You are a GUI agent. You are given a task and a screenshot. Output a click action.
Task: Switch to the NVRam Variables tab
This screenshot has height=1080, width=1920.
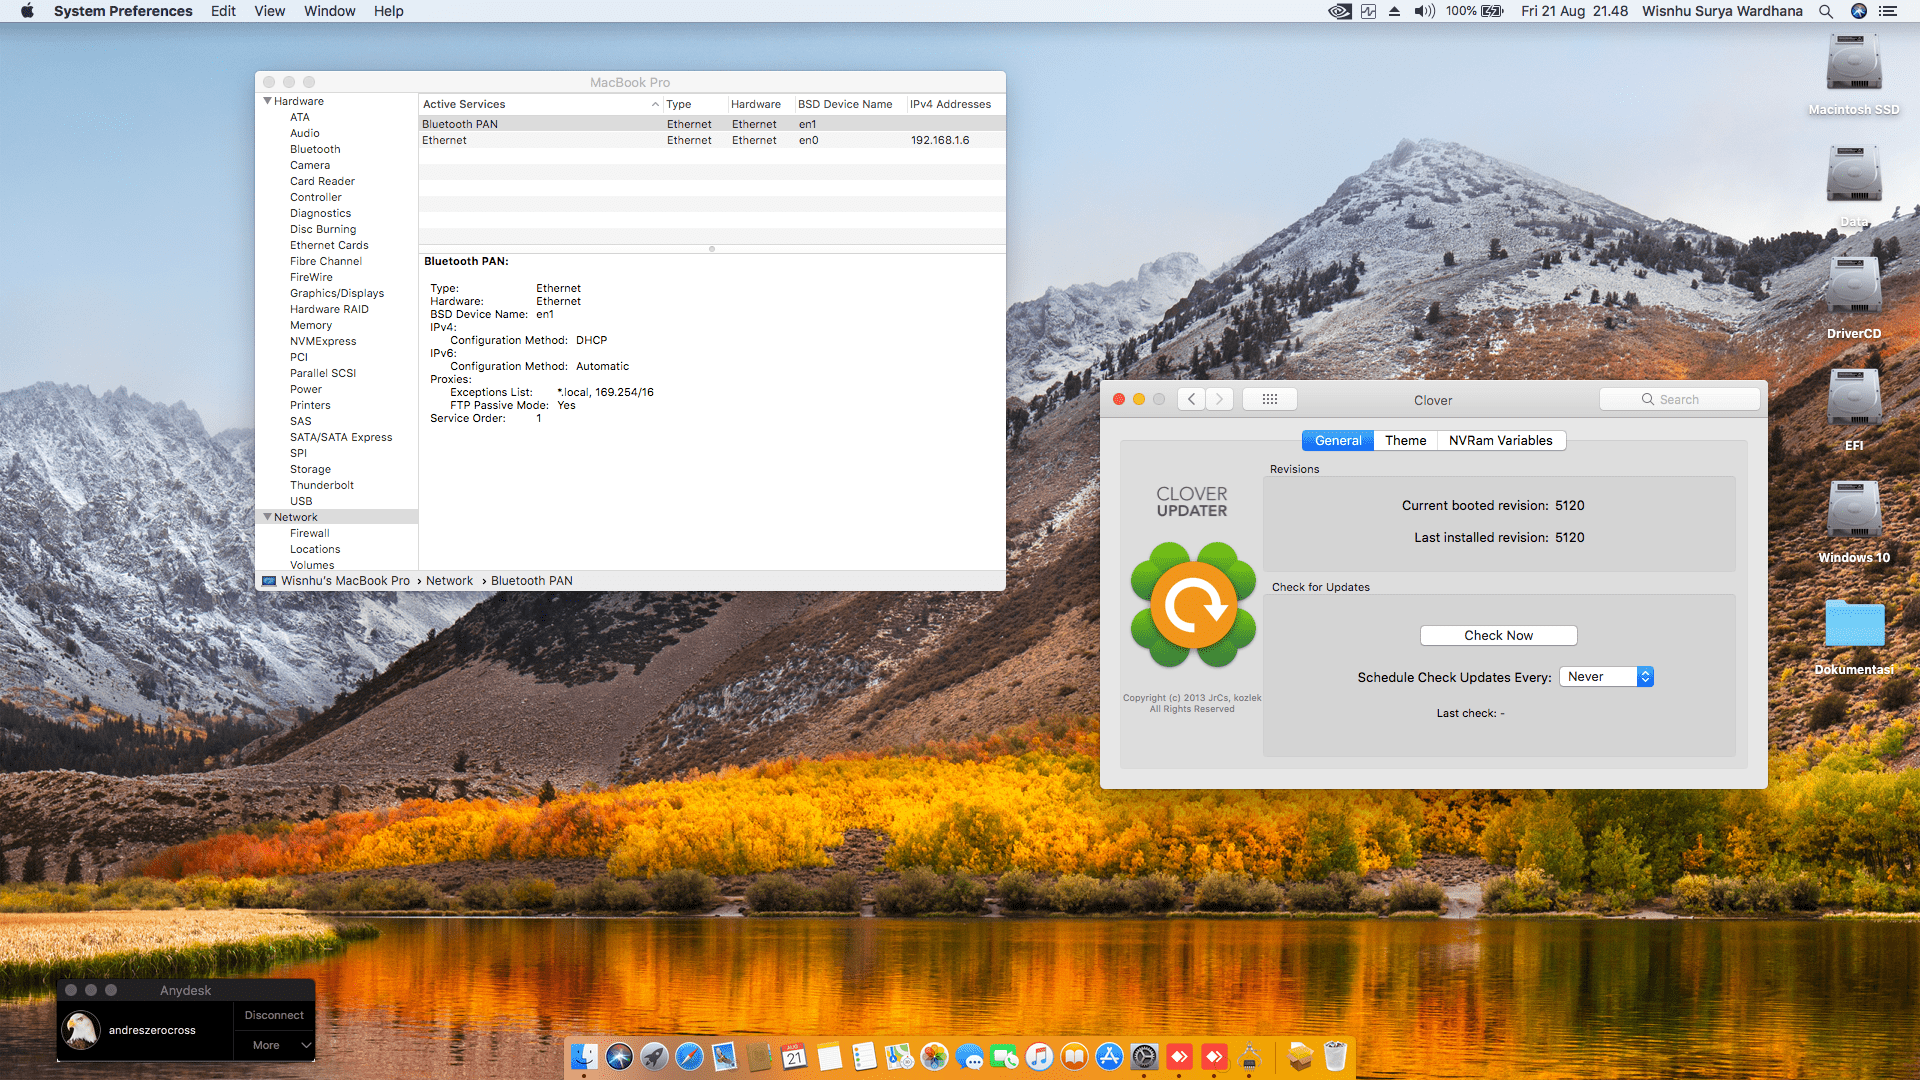[1500, 440]
